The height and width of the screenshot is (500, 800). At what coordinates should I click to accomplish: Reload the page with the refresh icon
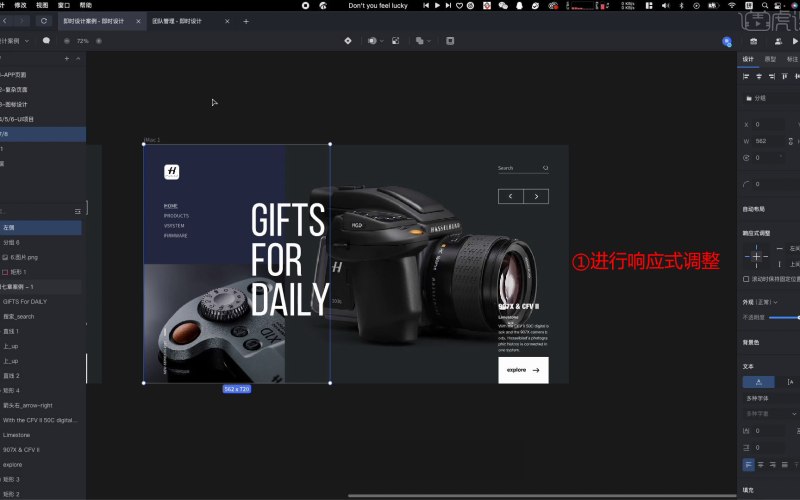(x=44, y=21)
